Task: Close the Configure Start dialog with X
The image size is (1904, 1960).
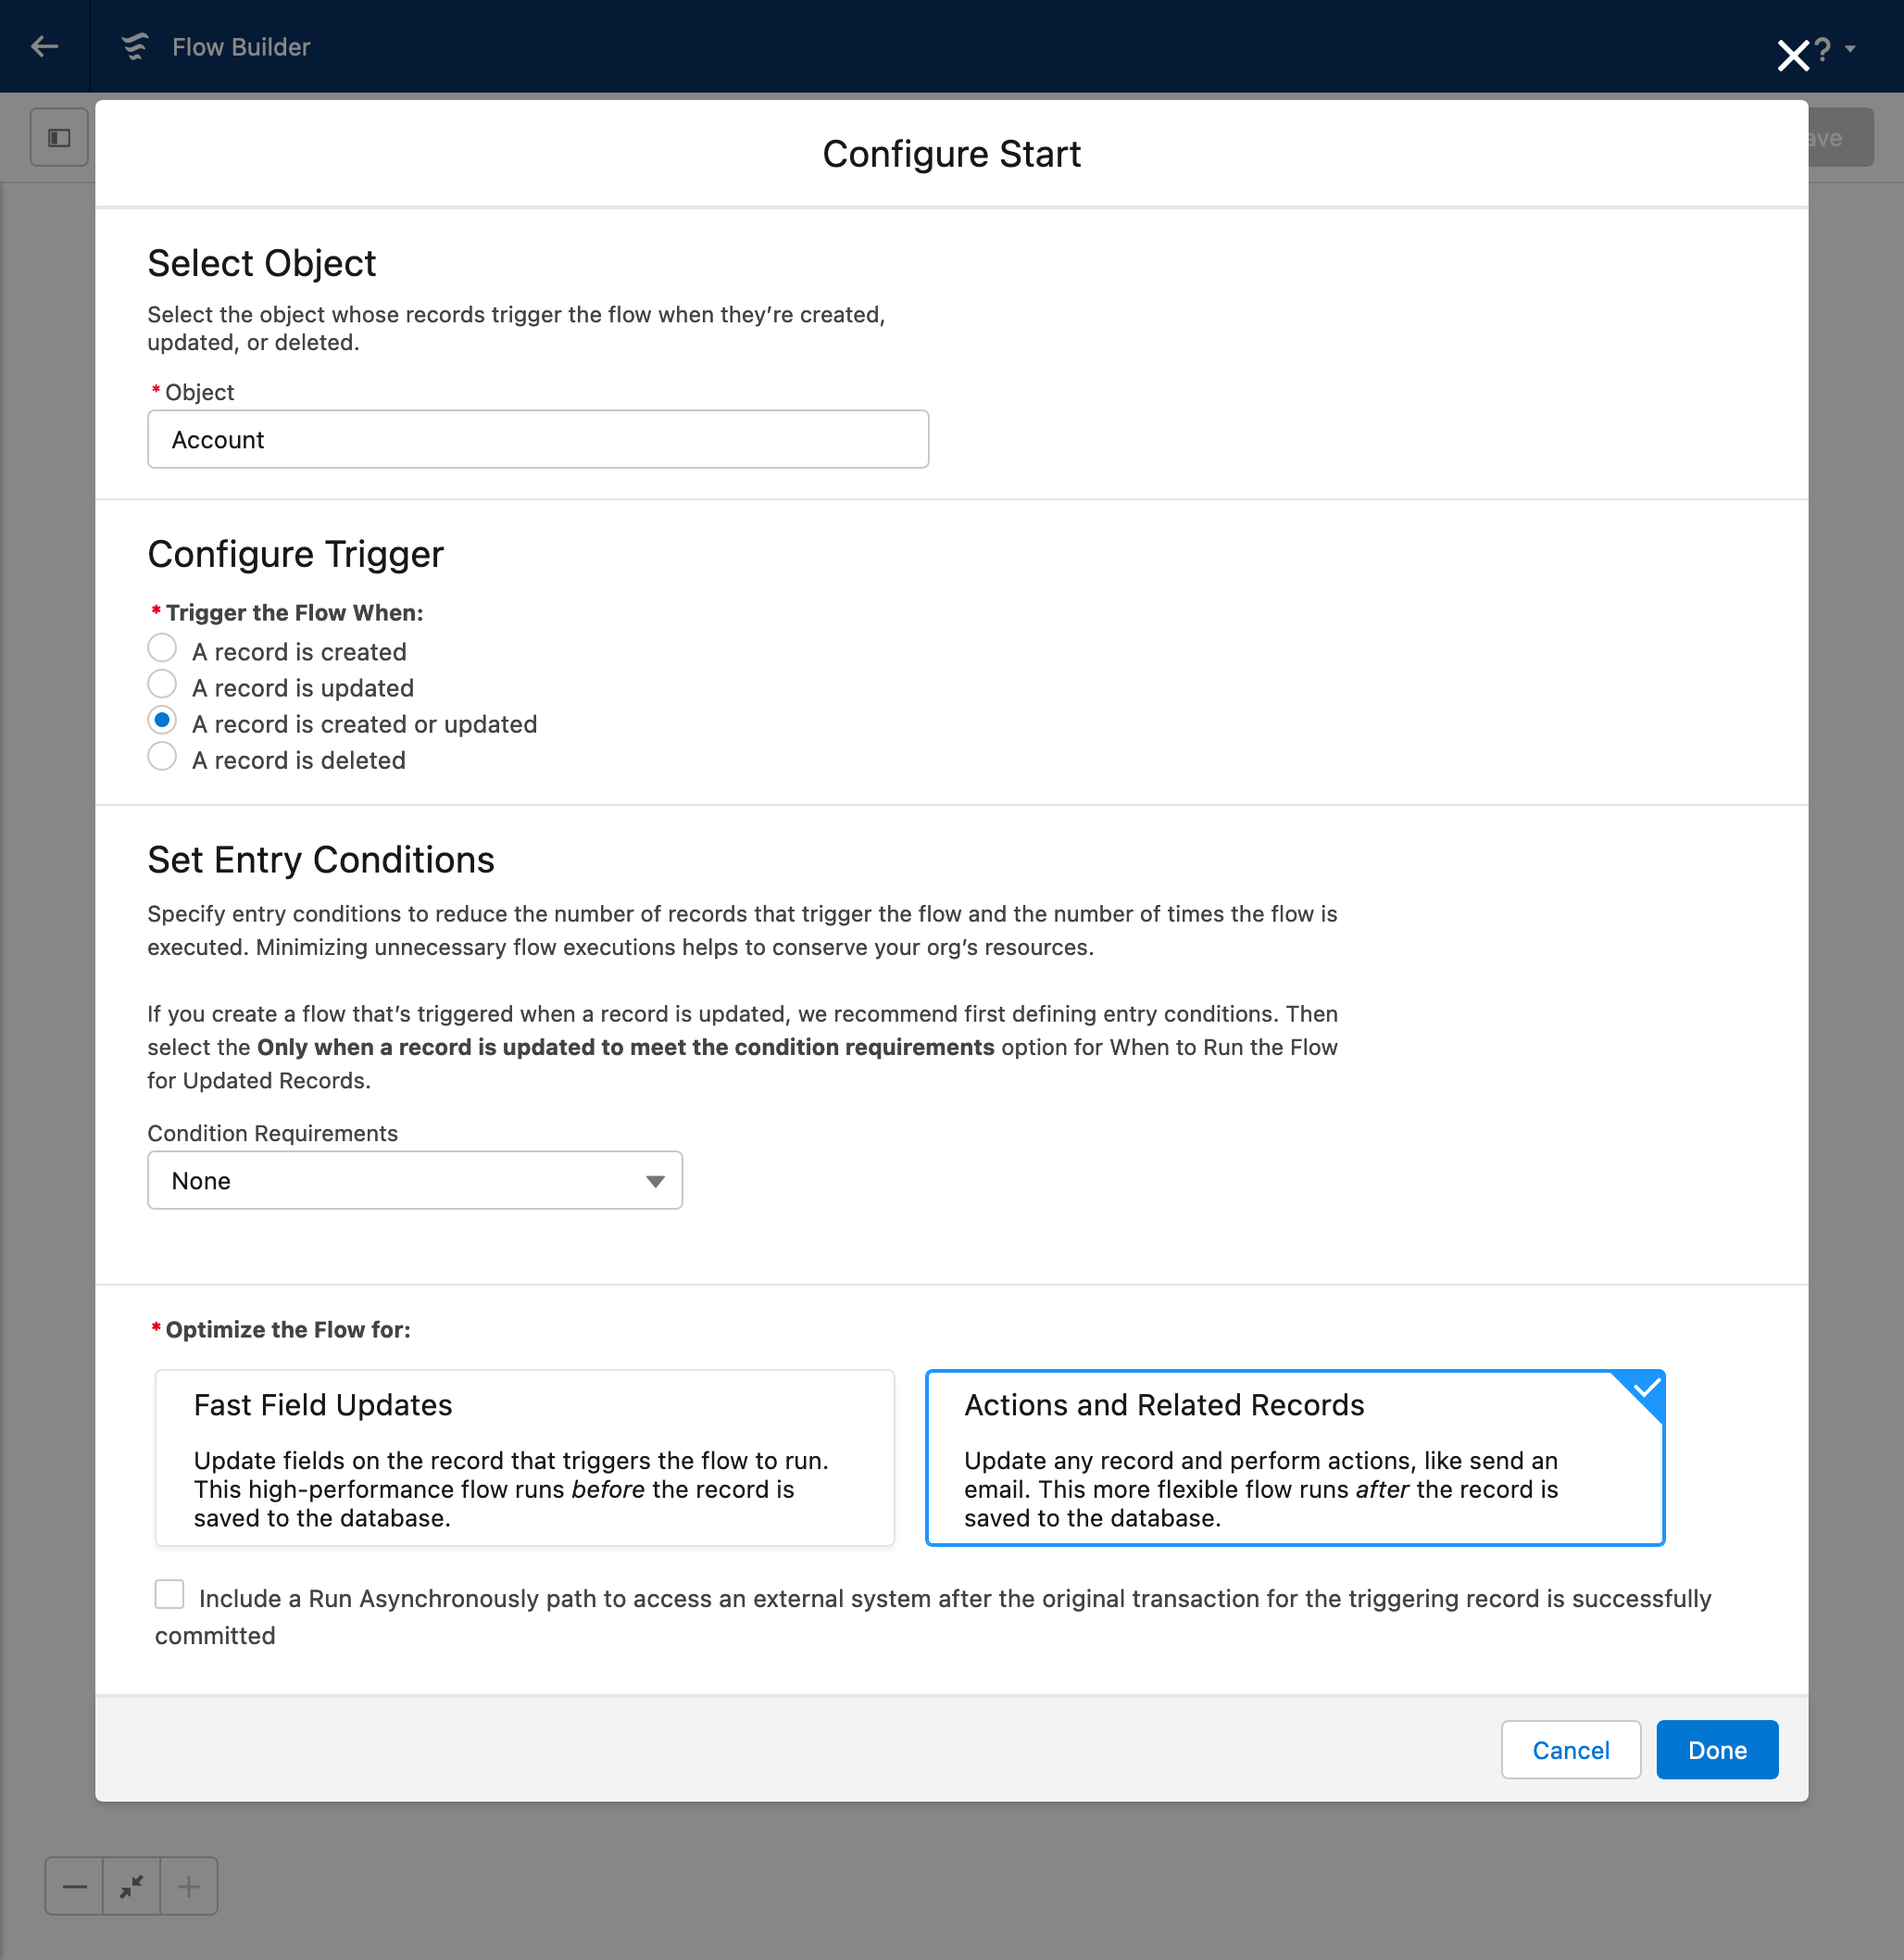Action: tap(1792, 54)
